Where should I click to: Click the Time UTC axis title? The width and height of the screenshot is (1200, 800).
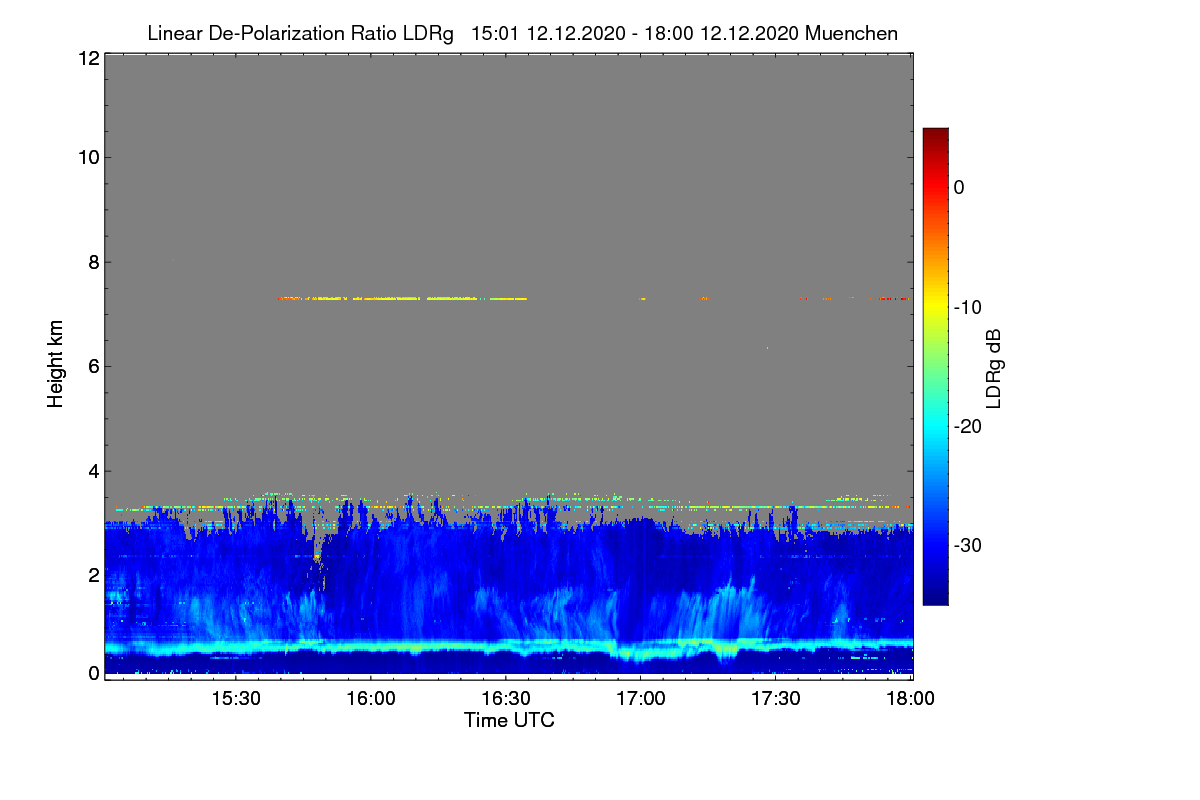coord(509,720)
